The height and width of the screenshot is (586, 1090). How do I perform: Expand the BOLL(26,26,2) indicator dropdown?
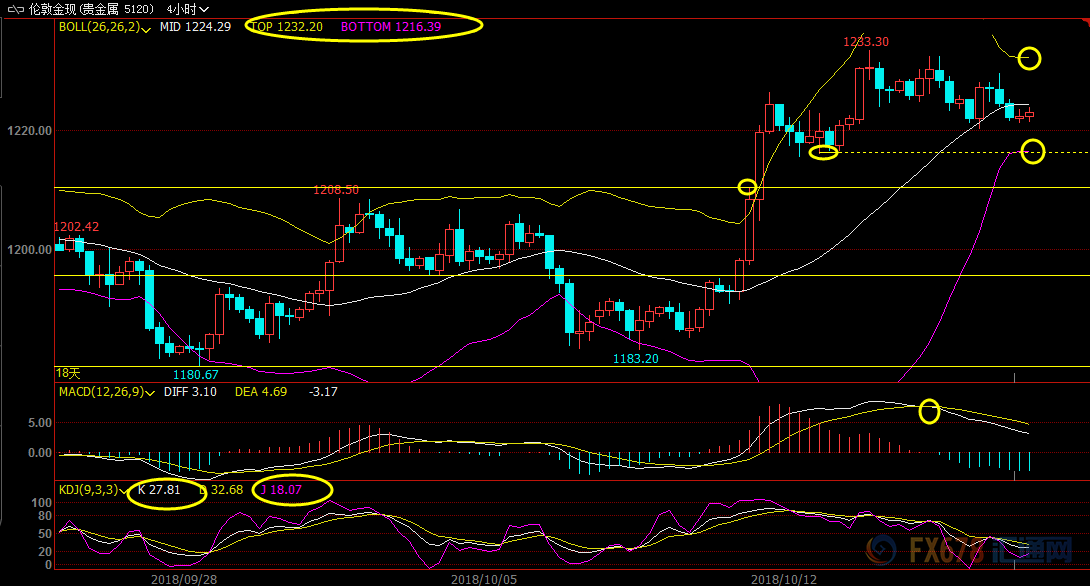pos(147,28)
